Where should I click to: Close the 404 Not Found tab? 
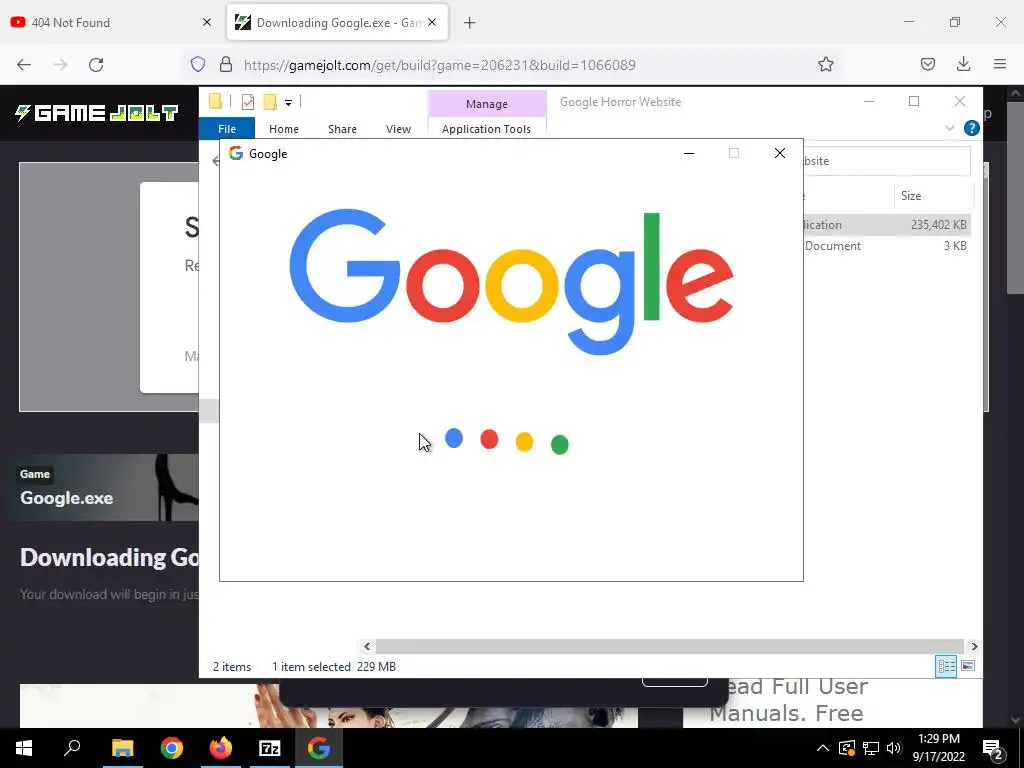pos(207,22)
